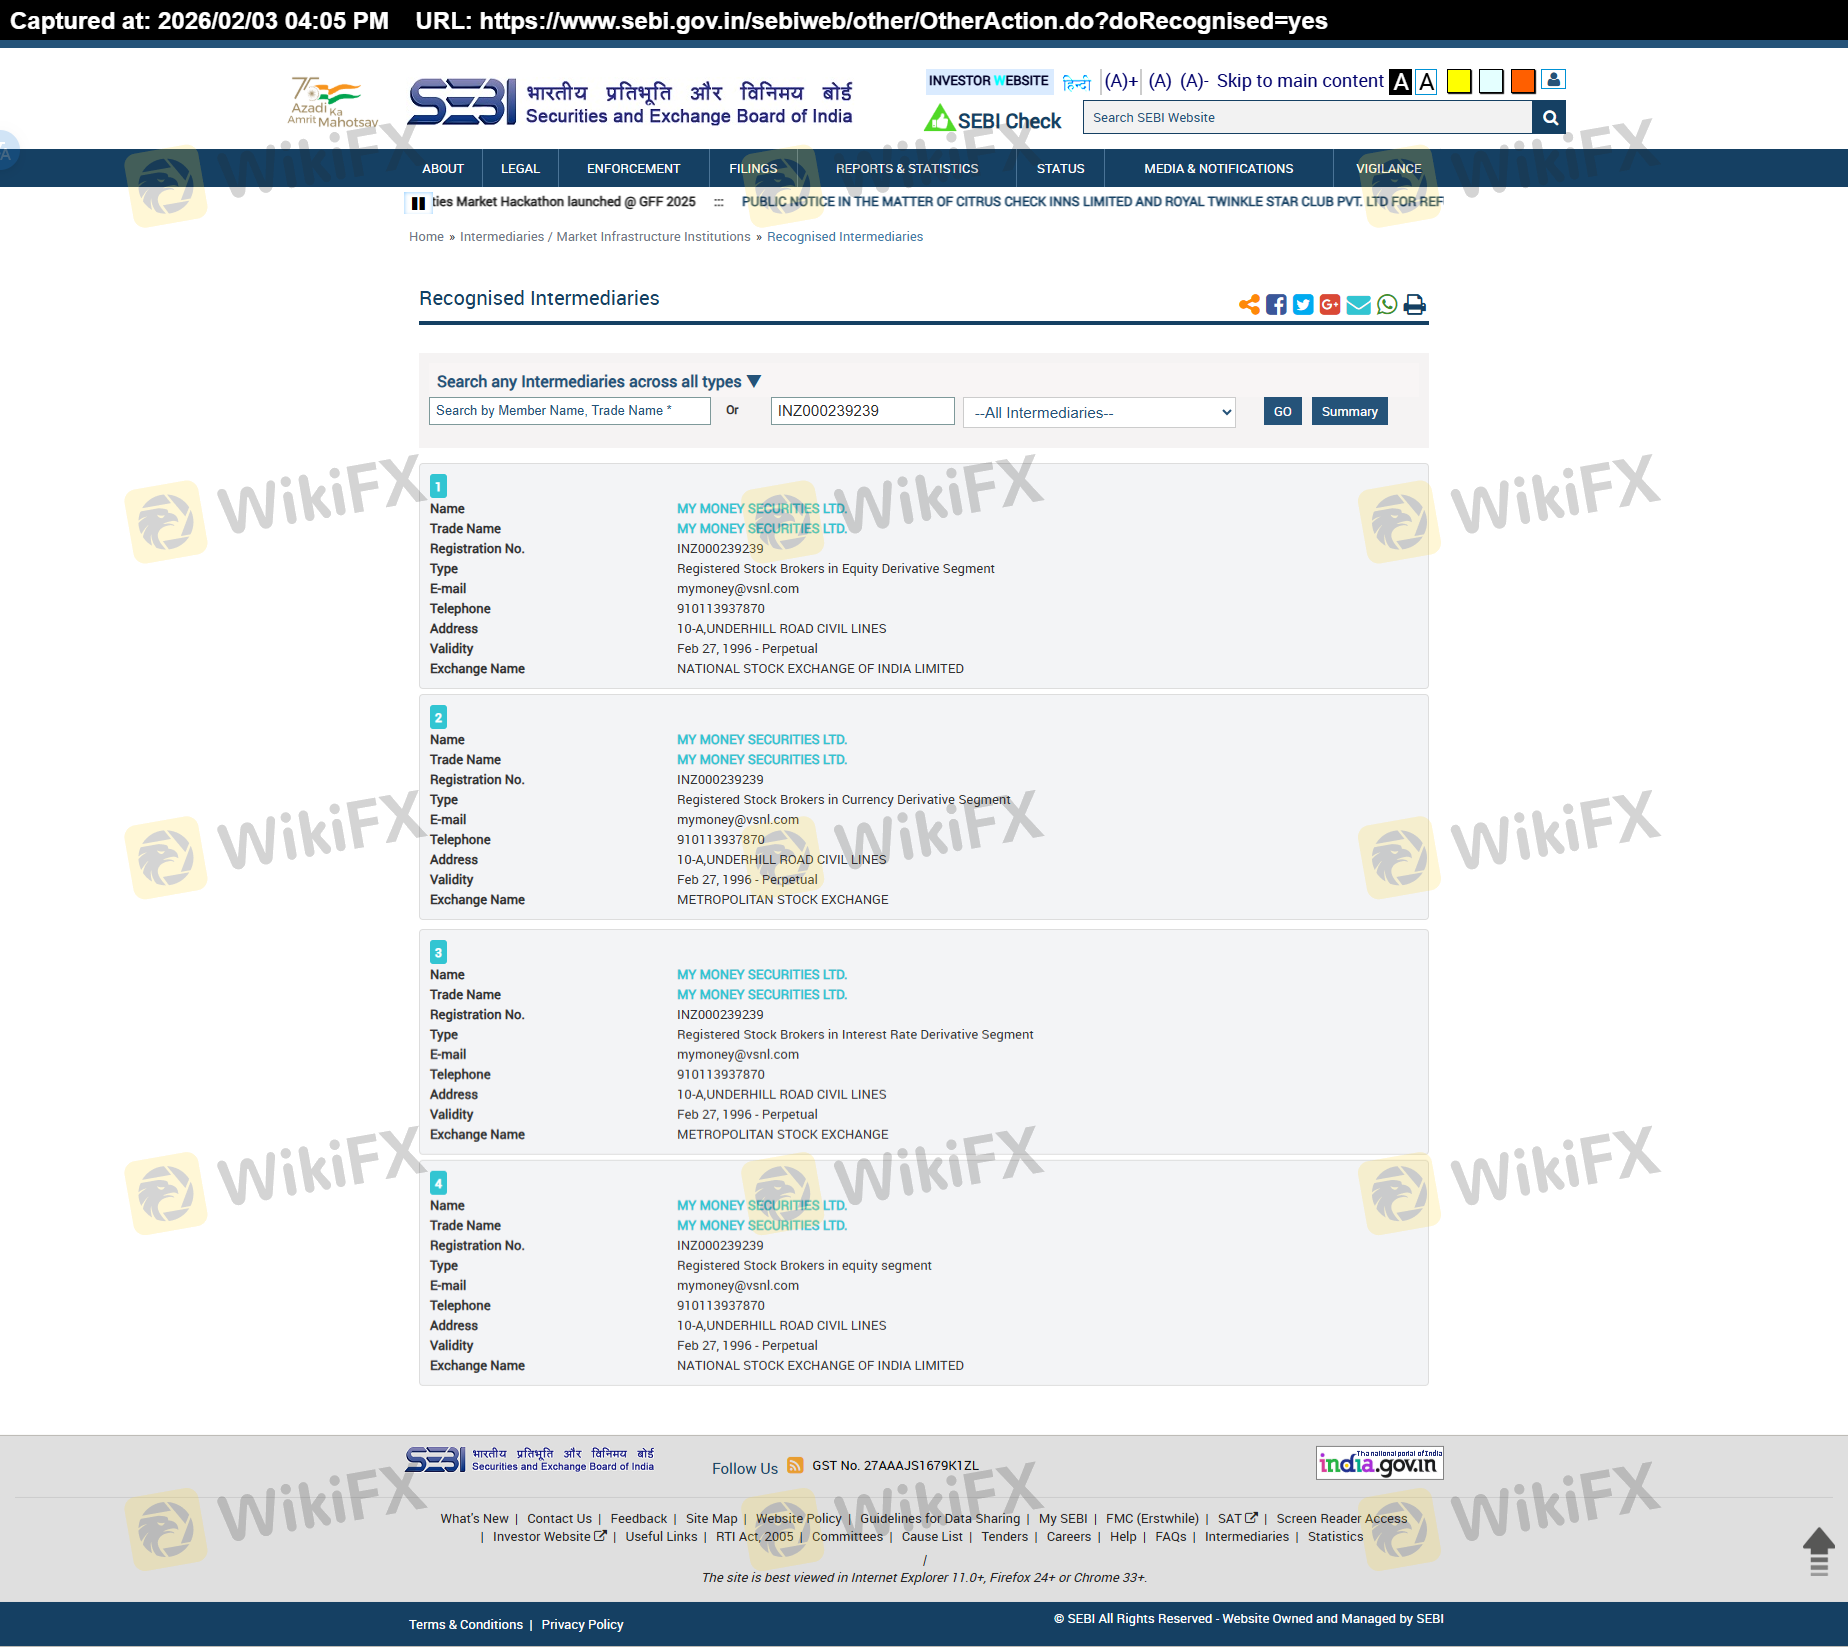Image resolution: width=1848 pixels, height=1647 pixels.
Task: Open the STATUS menu
Action: point(1061,168)
